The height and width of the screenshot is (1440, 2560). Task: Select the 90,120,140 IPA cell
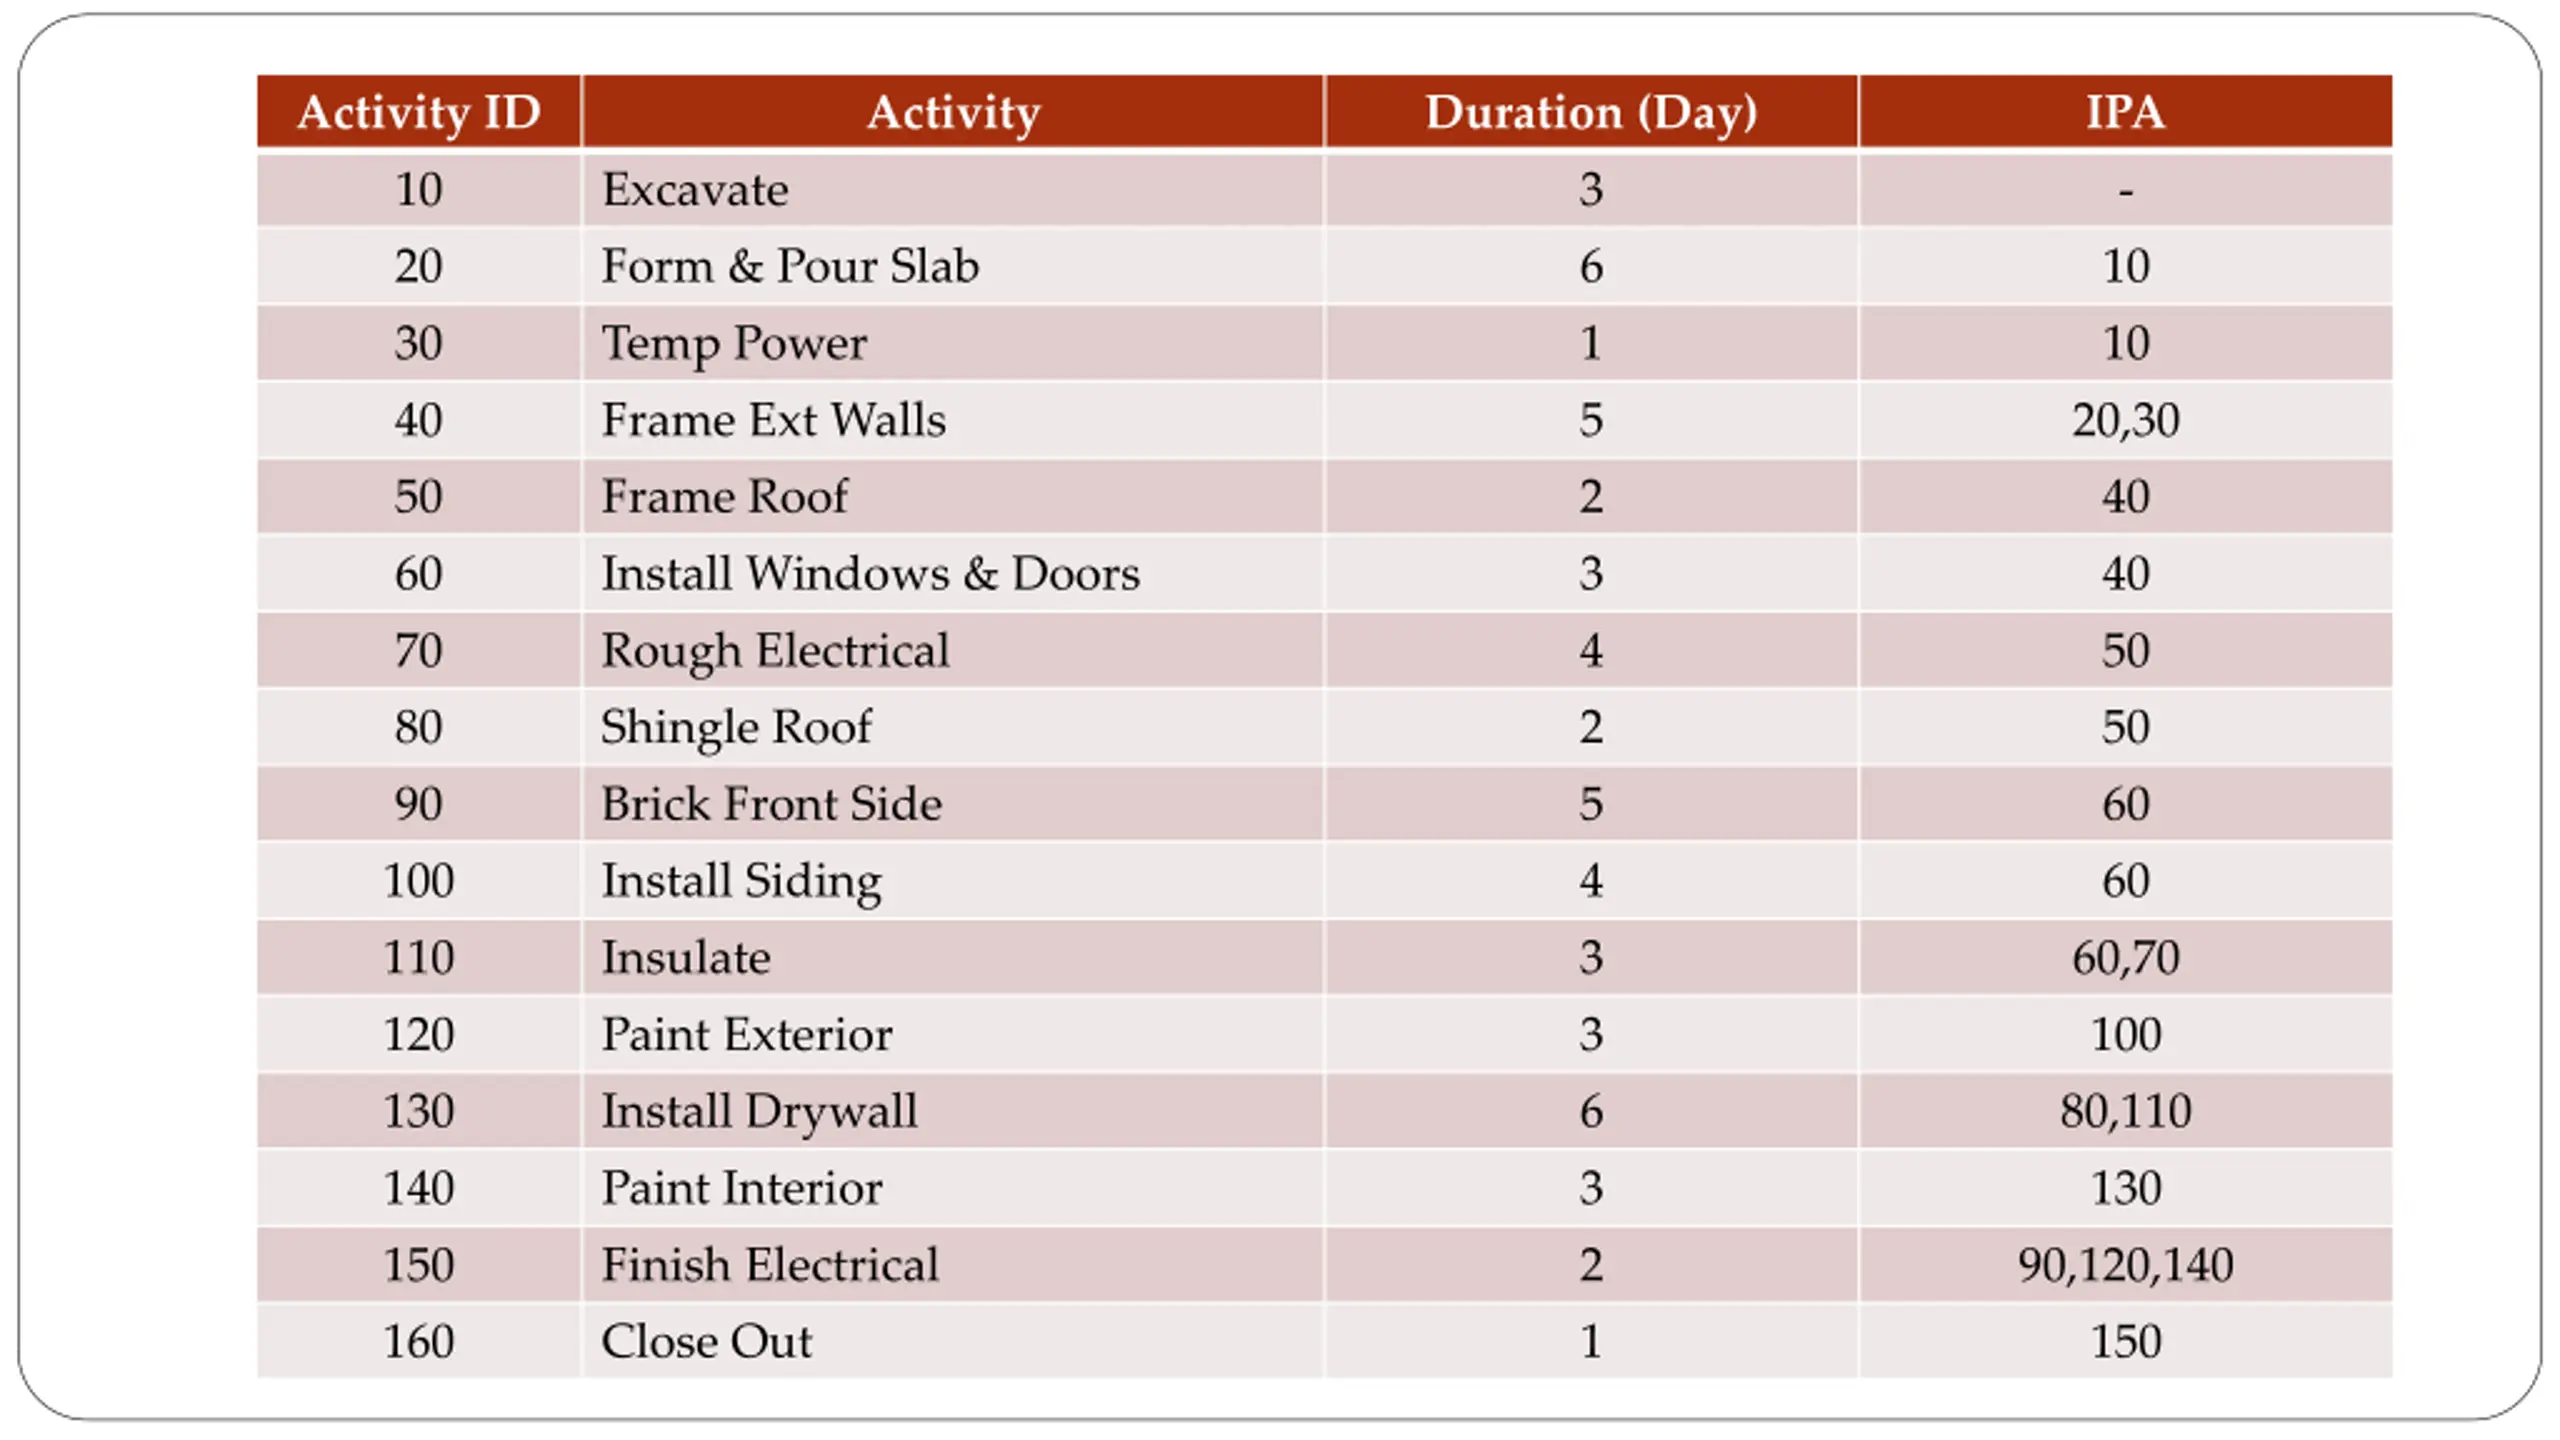pos(2126,1265)
